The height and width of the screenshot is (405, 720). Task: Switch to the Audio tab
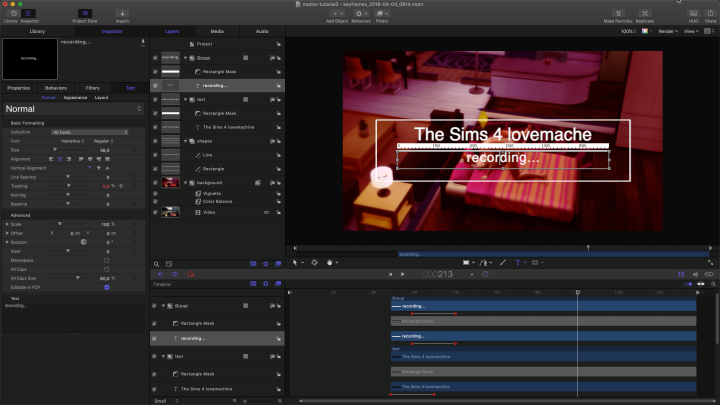(x=262, y=31)
